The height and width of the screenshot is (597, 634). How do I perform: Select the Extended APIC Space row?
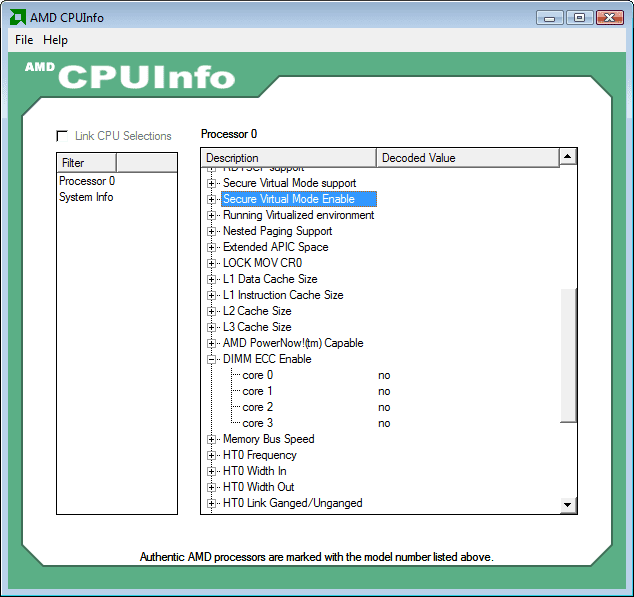[275, 247]
